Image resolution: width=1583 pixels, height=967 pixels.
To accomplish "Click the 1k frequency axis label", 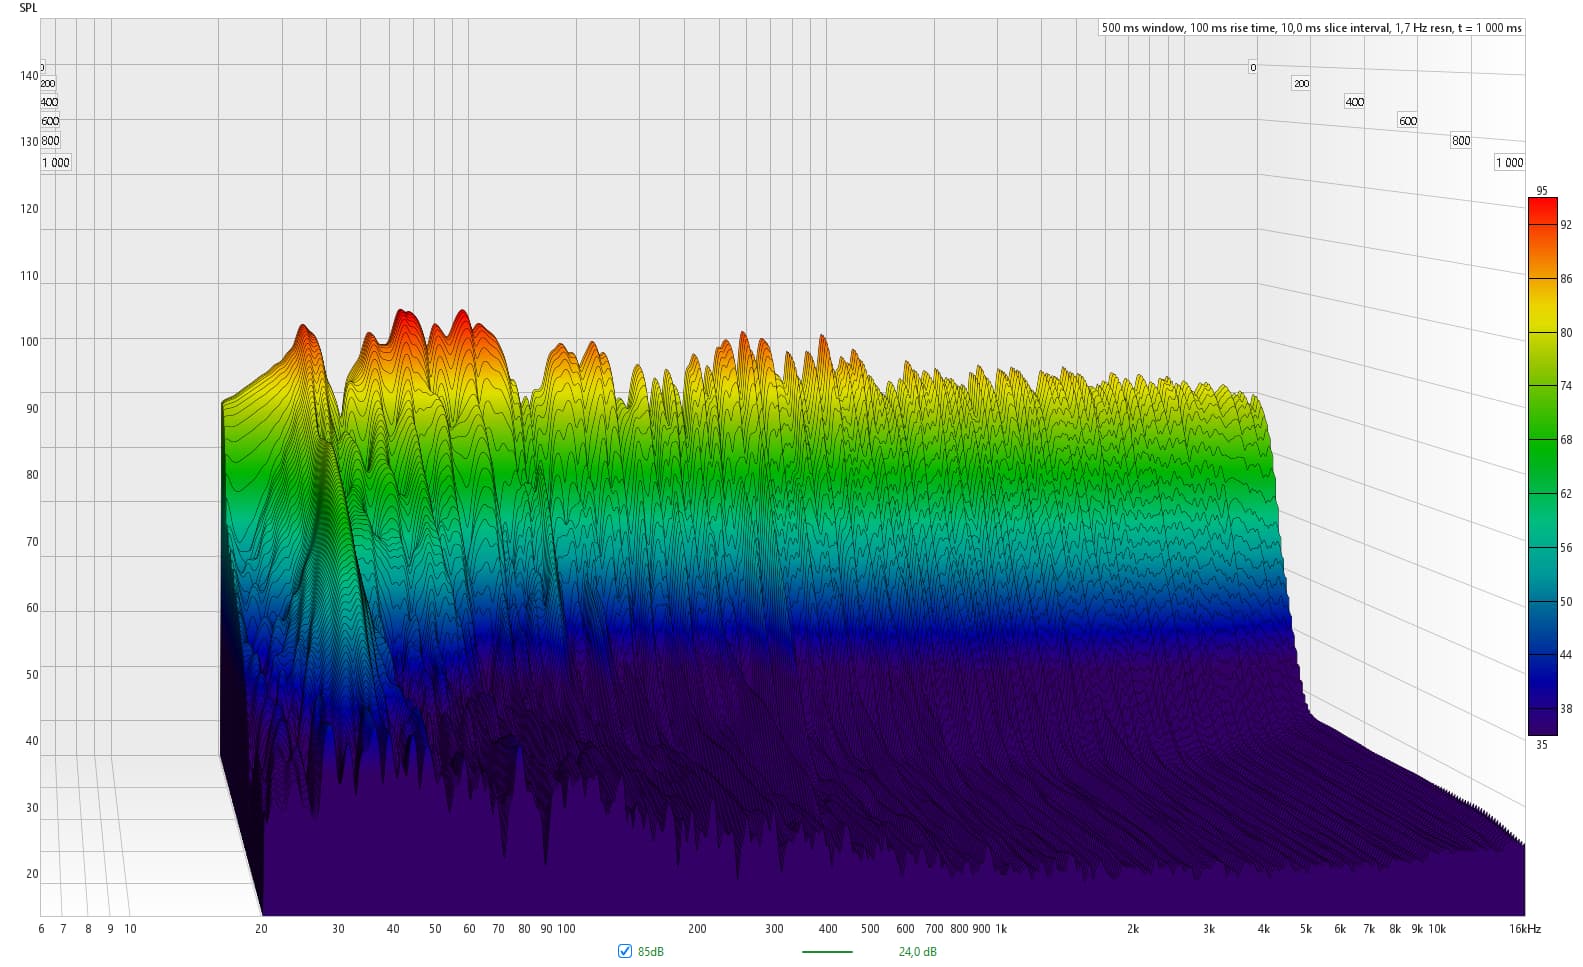I will coord(1000,929).
